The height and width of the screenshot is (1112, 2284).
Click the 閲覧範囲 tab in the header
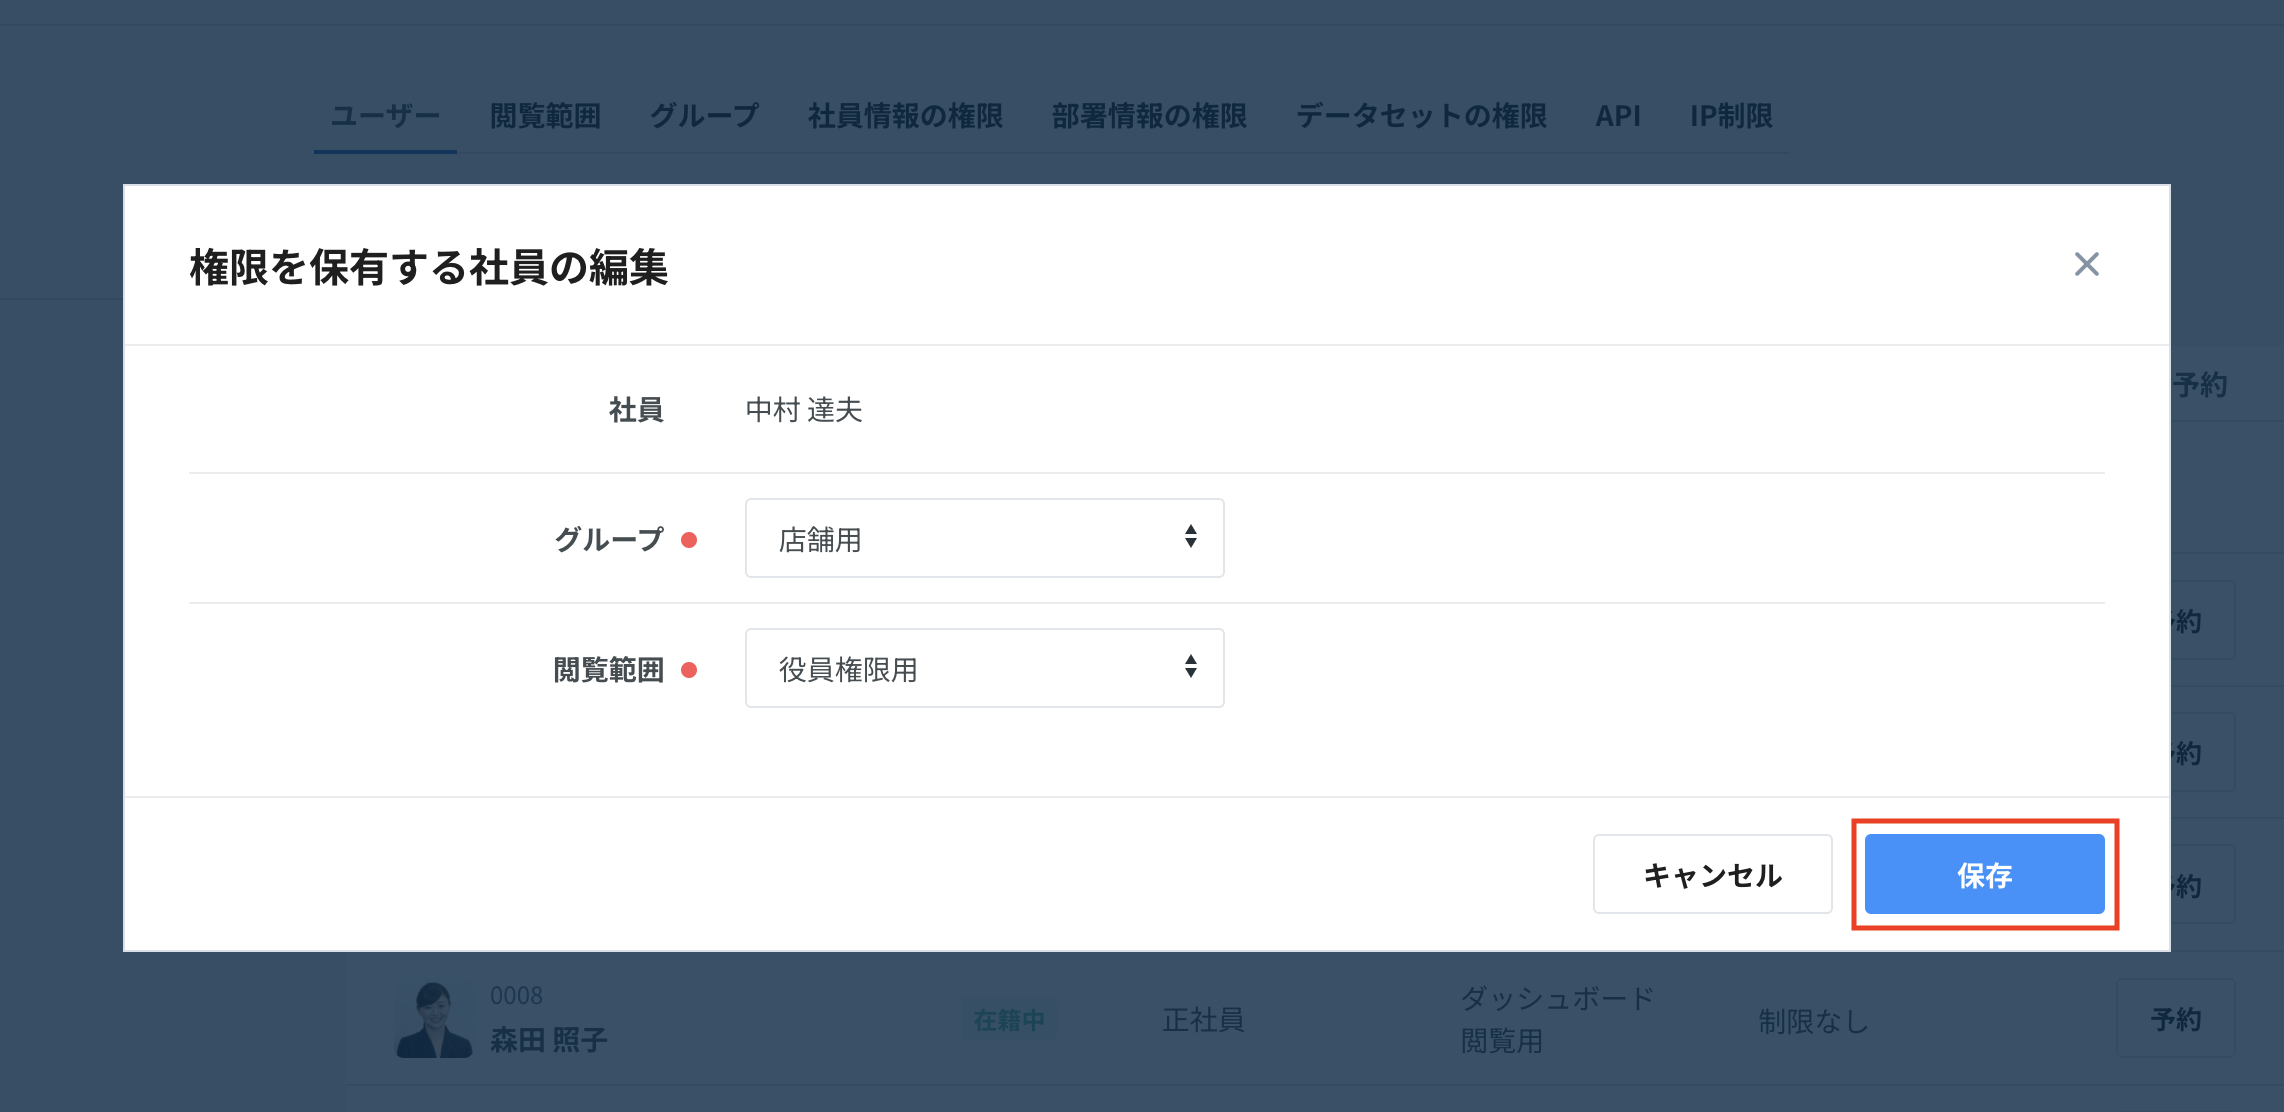pos(545,116)
